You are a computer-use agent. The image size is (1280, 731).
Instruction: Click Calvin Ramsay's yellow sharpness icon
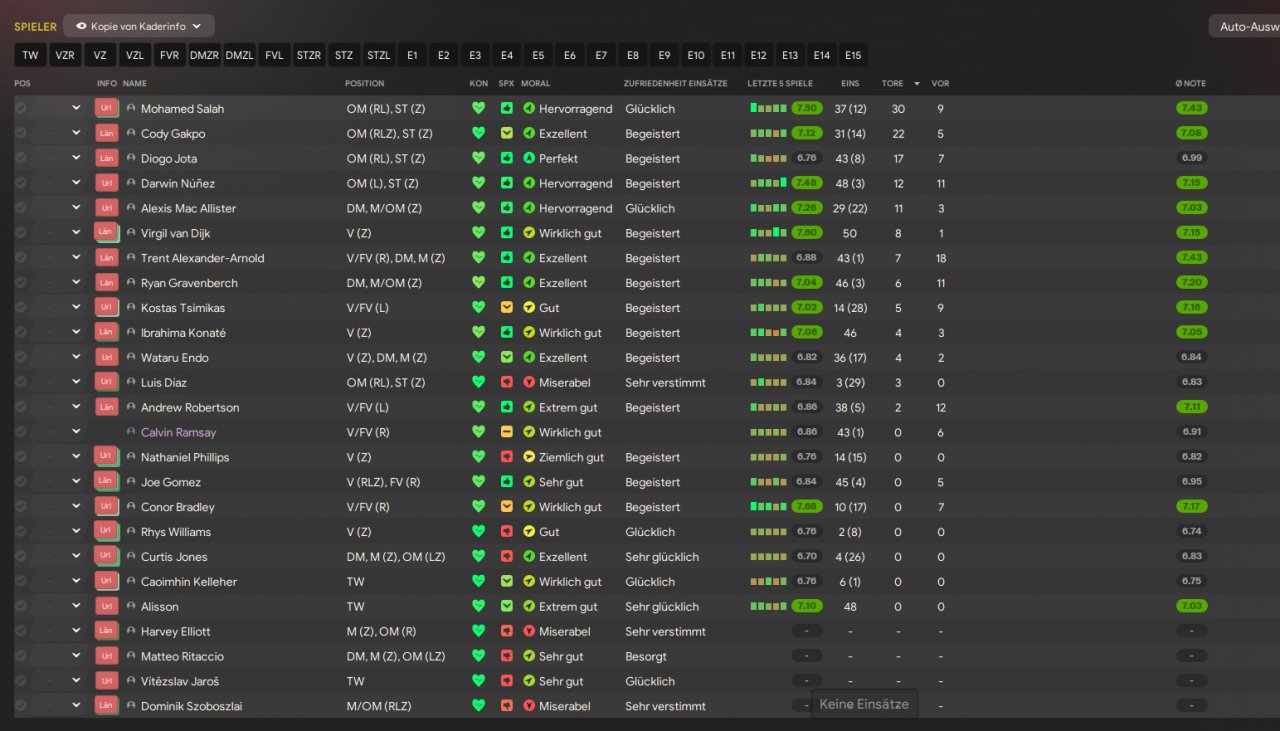[507, 432]
